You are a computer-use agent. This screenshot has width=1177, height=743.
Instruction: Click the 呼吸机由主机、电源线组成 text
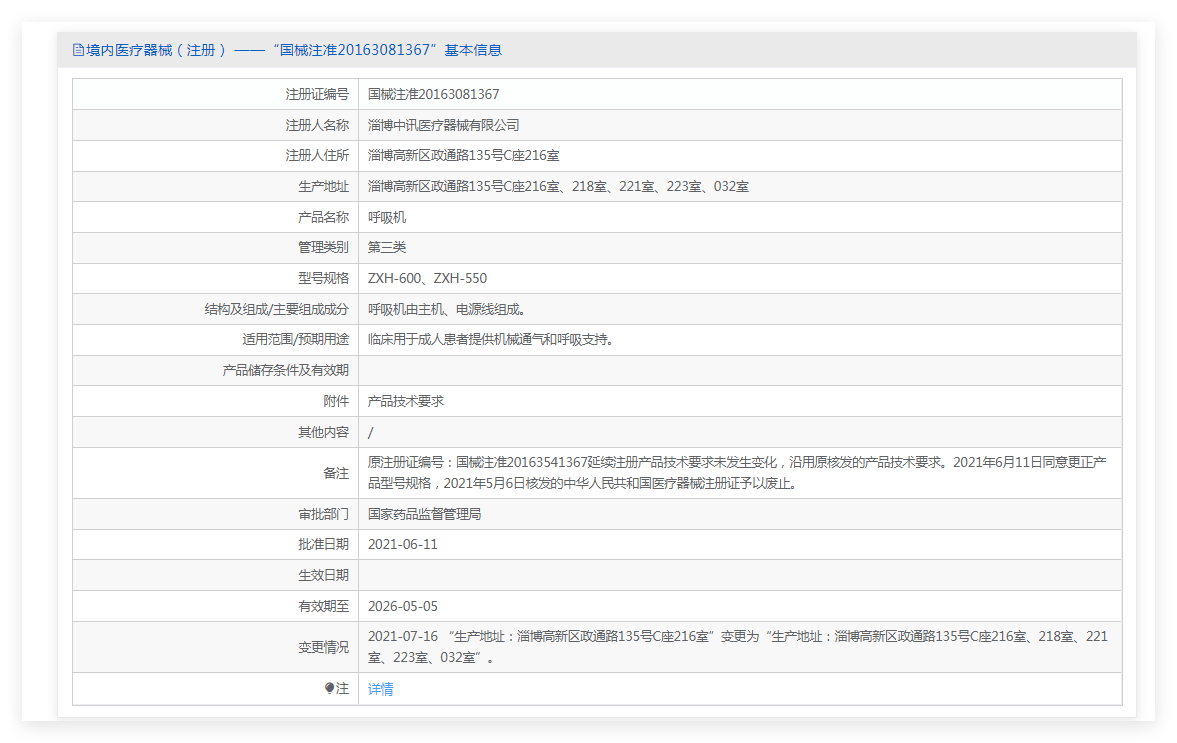[x=446, y=309]
